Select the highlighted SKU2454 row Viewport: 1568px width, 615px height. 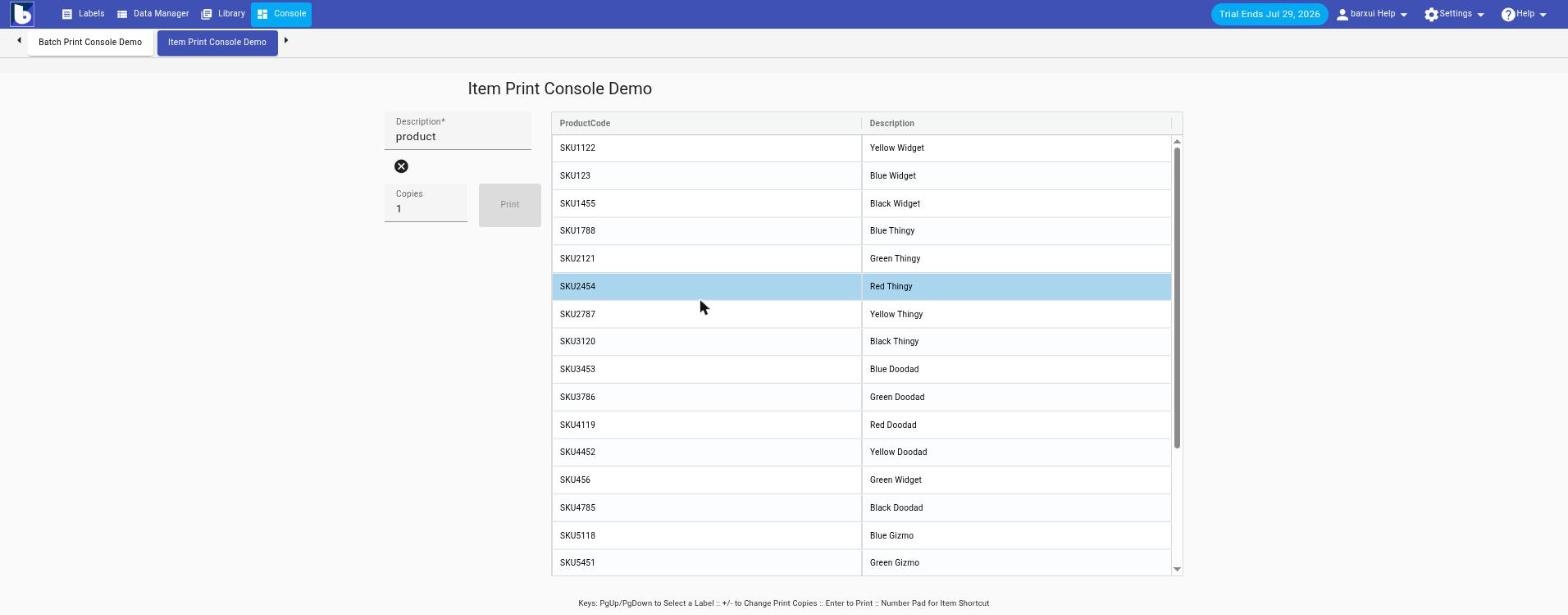pos(861,287)
